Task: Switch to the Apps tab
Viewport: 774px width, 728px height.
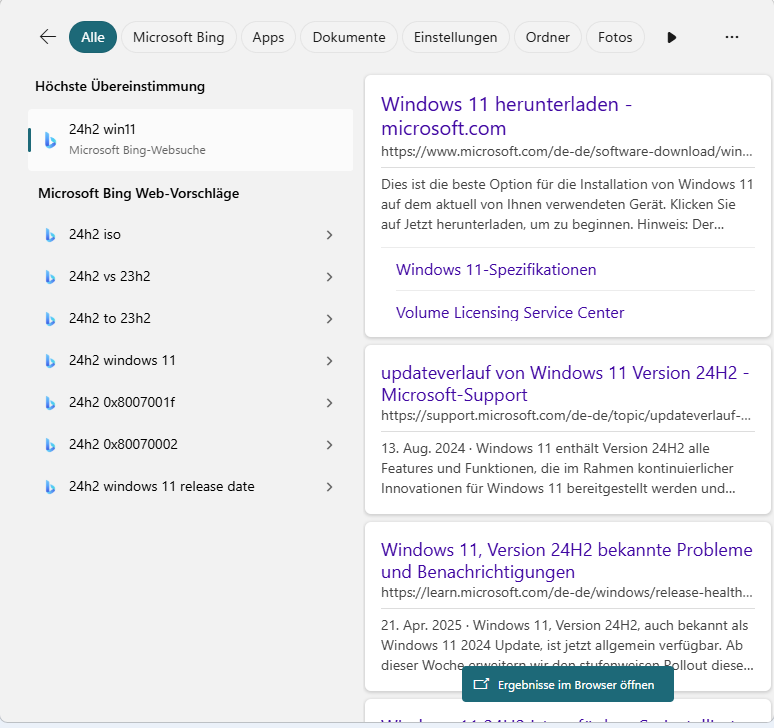Action: click(x=268, y=37)
